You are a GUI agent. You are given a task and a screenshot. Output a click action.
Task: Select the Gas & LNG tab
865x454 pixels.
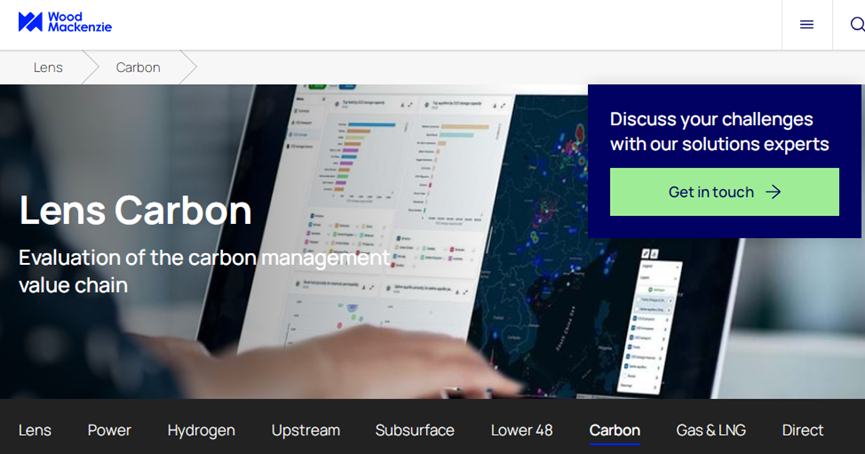711,430
